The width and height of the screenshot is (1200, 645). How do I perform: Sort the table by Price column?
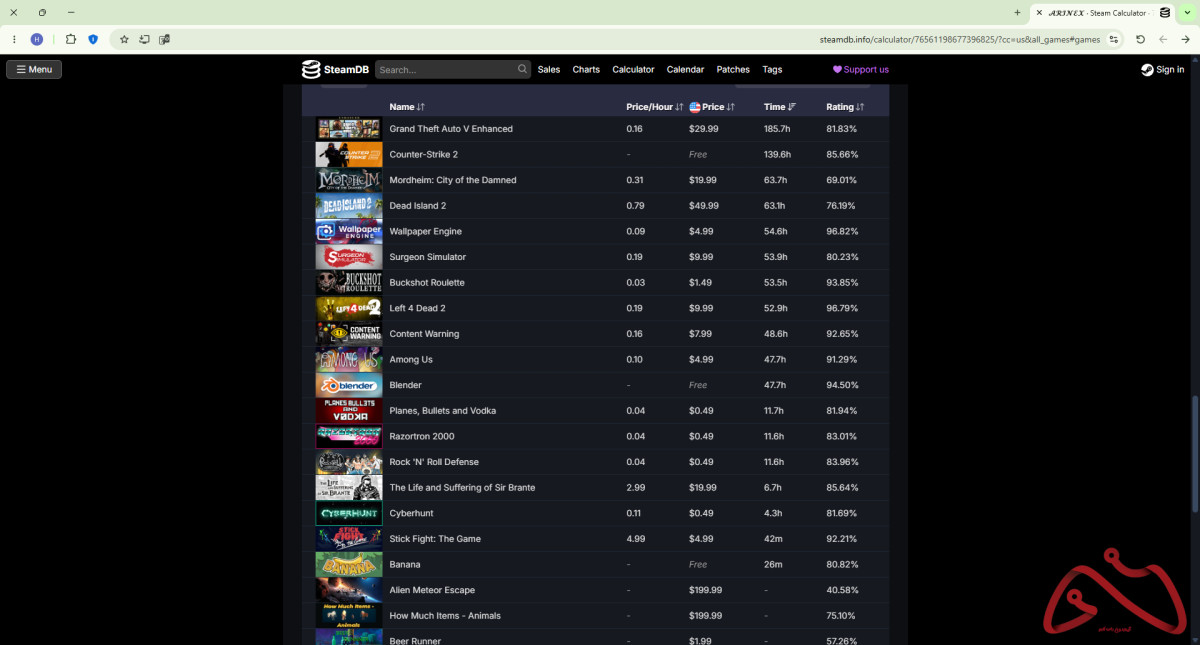click(712, 107)
